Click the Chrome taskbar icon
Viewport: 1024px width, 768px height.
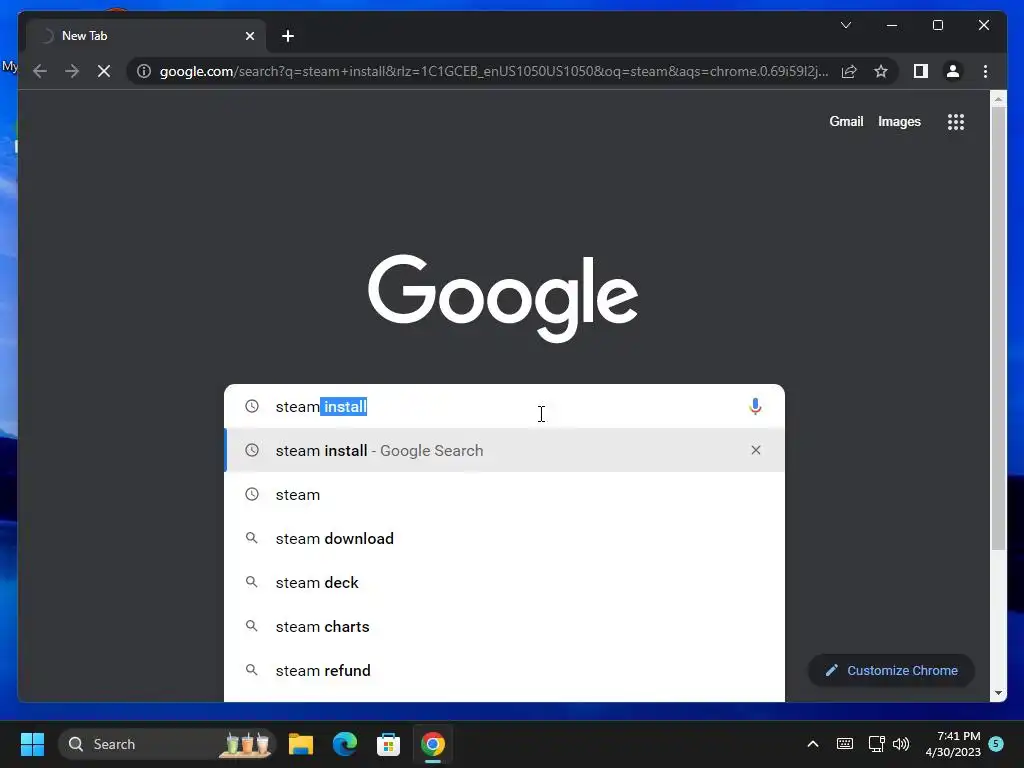[432, 744]
